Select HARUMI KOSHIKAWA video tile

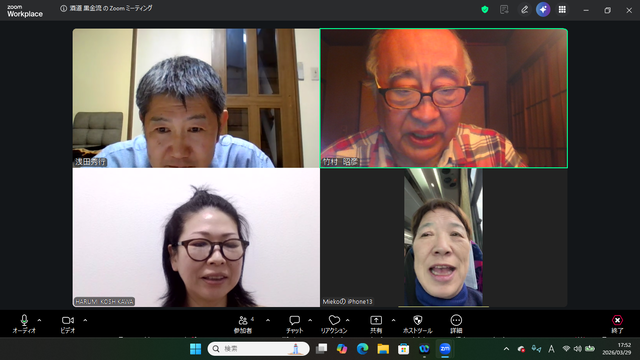tap(196, 238)
